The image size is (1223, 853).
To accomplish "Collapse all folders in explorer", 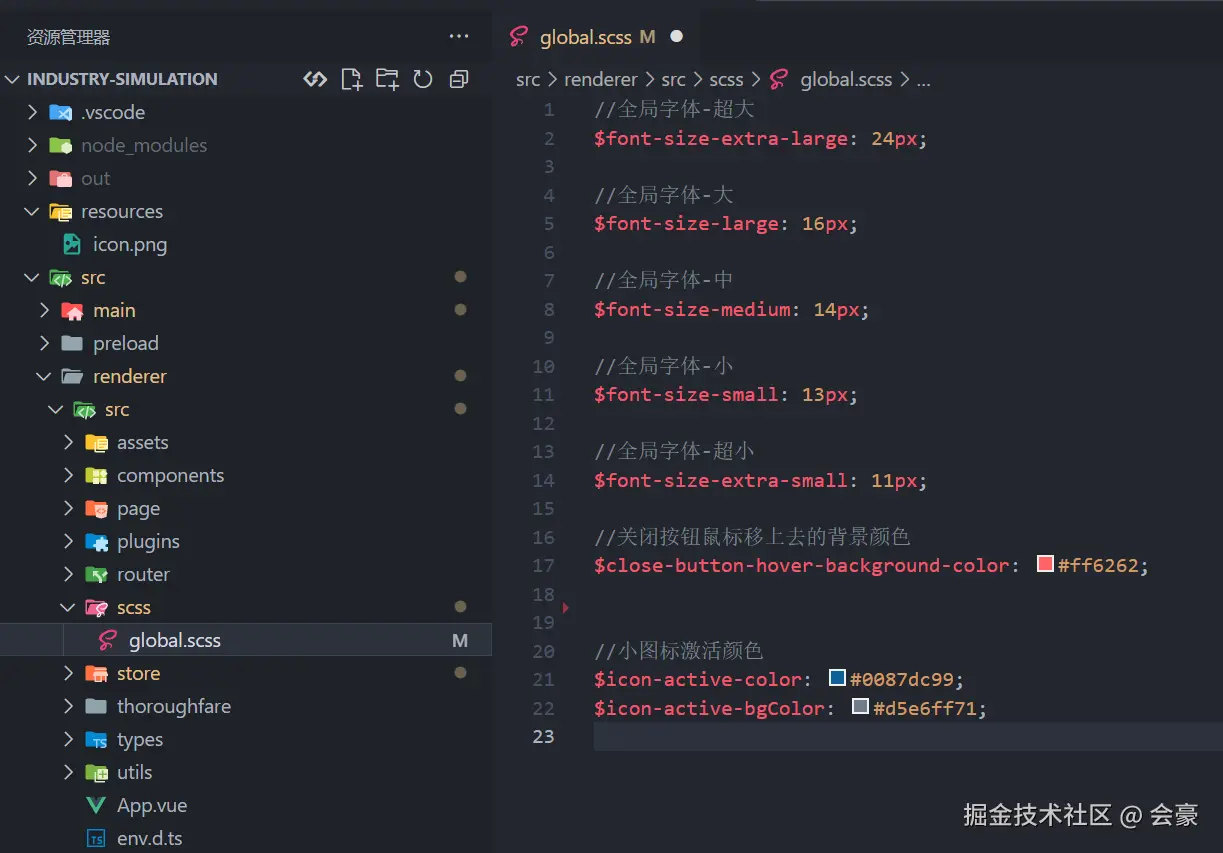I will click(459, 79).
